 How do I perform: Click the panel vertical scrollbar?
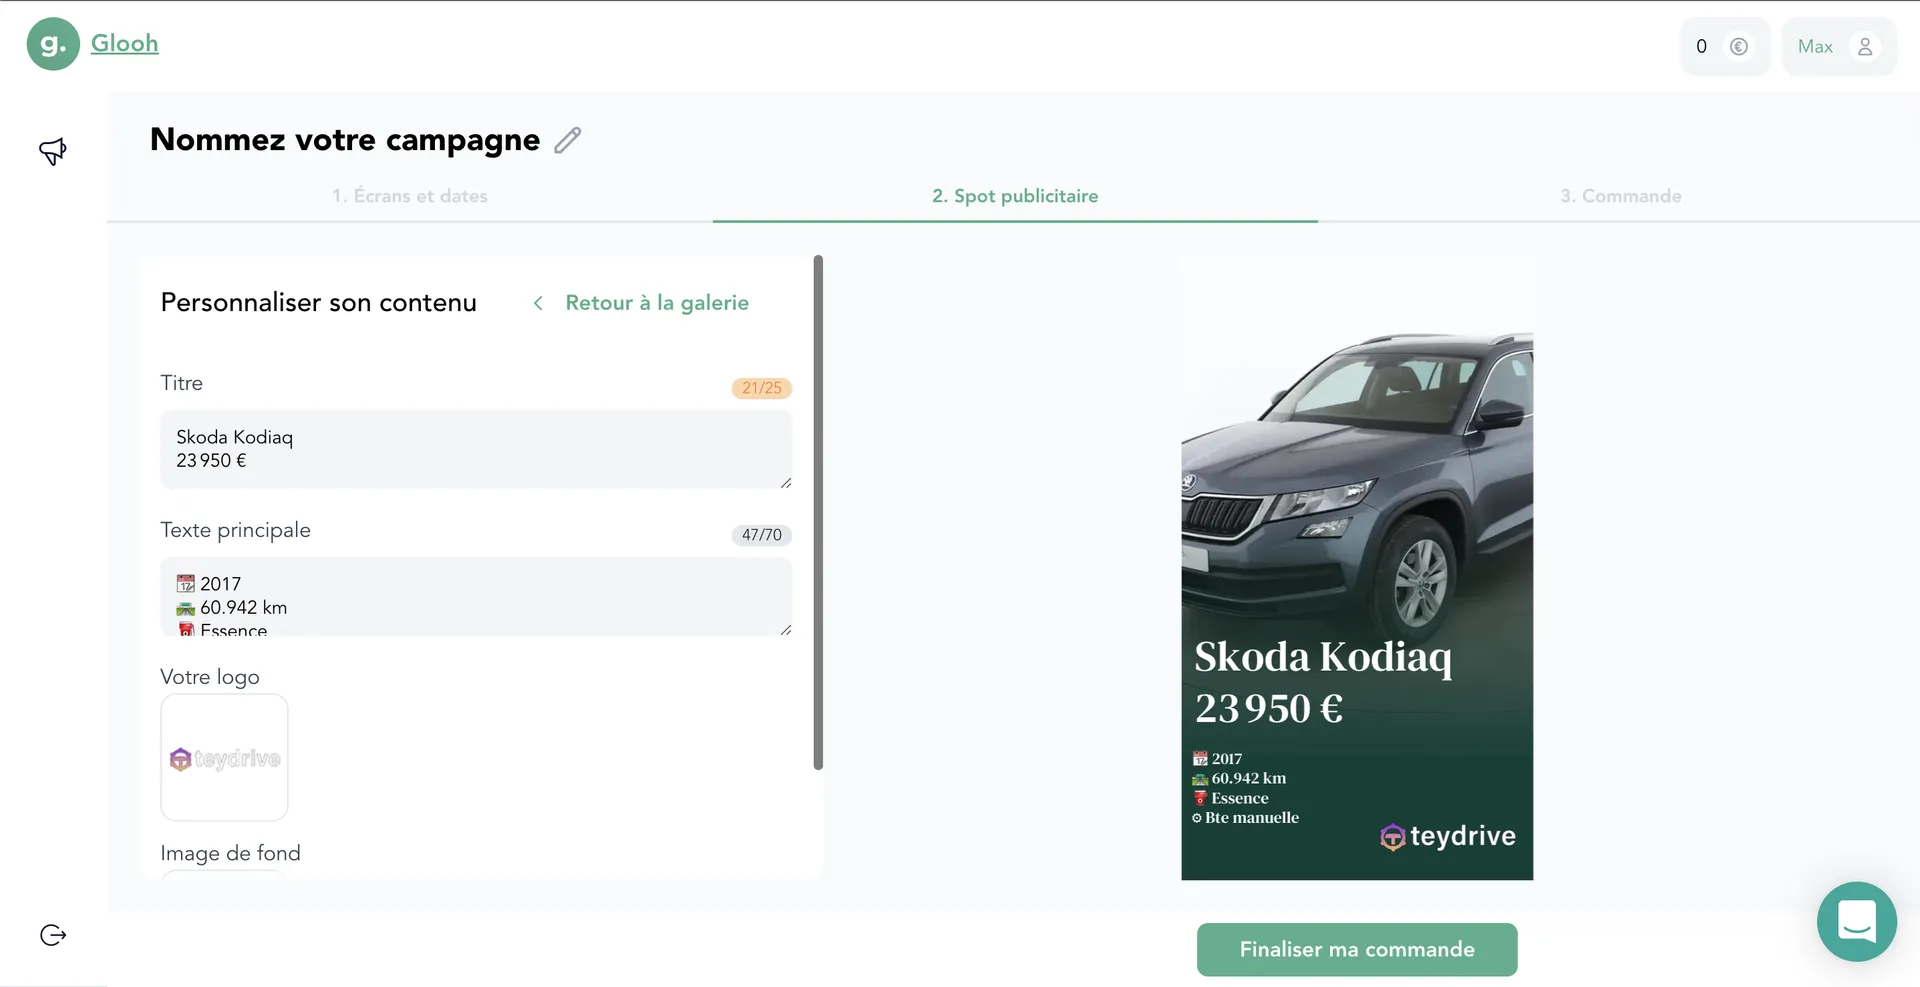pyautogui.click(x=818, y=512)
